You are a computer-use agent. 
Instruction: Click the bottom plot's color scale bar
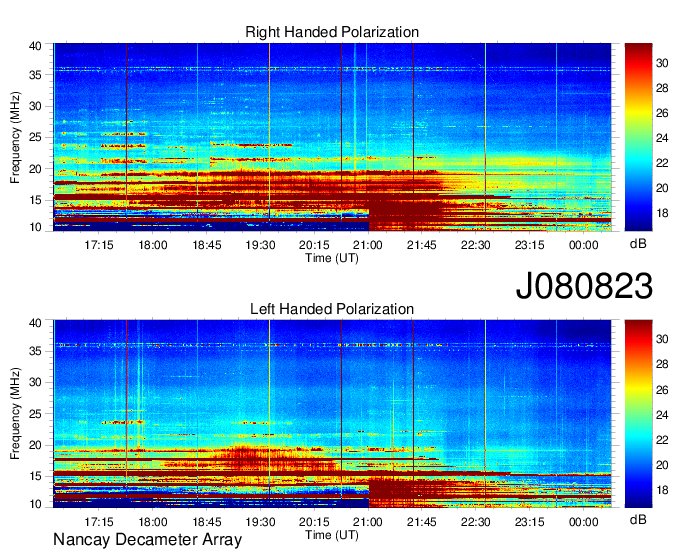[638, 414]
